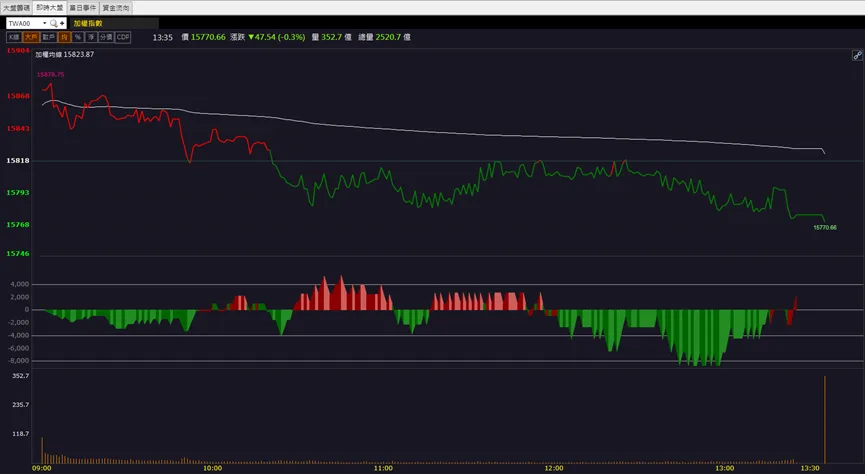Viewport: 865px width, 474px height.
Task: Click the 4,000 histogram axis label
Action: point(19,284)
